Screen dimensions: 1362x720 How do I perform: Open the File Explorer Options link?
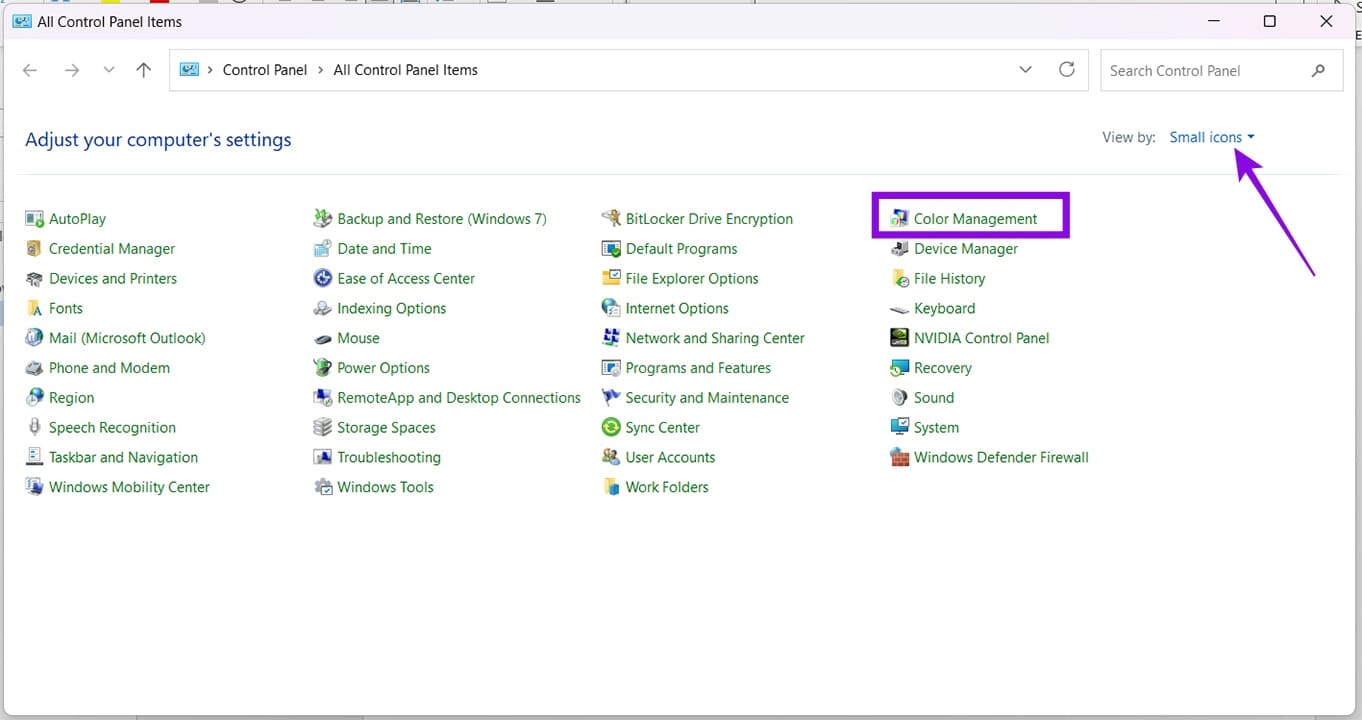692,279
